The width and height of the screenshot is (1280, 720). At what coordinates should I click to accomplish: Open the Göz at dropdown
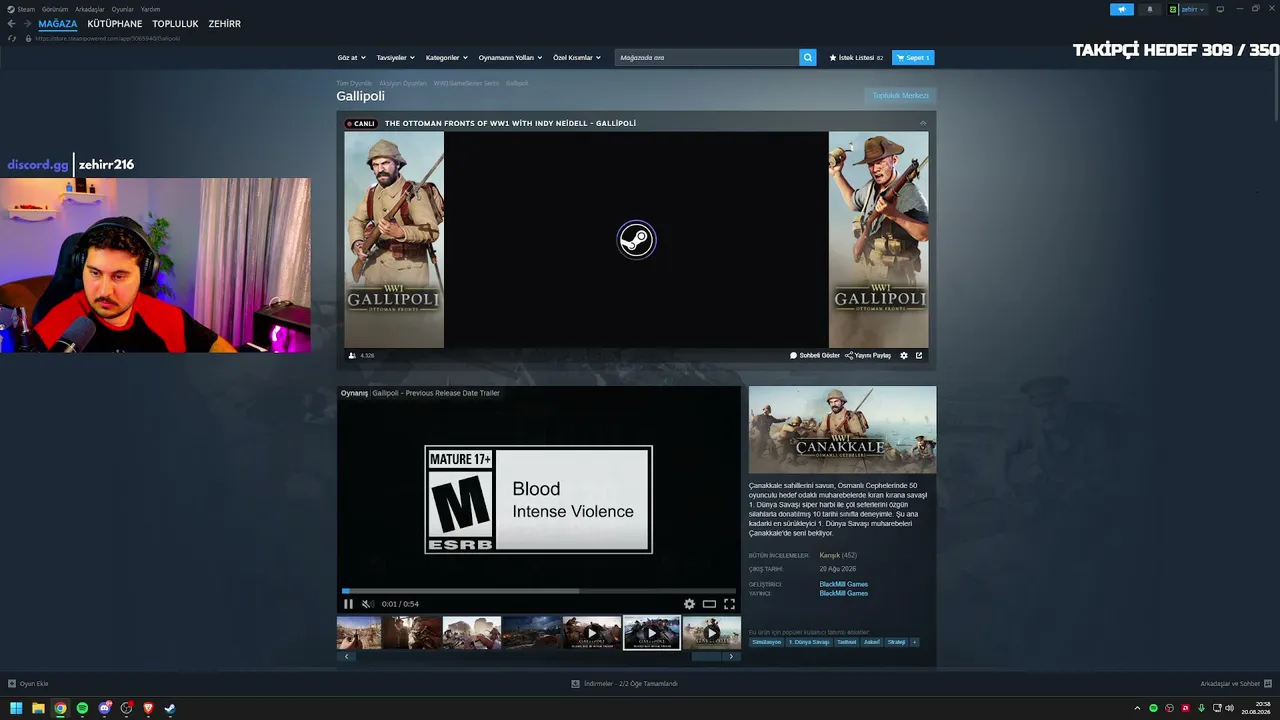(351, 58)
